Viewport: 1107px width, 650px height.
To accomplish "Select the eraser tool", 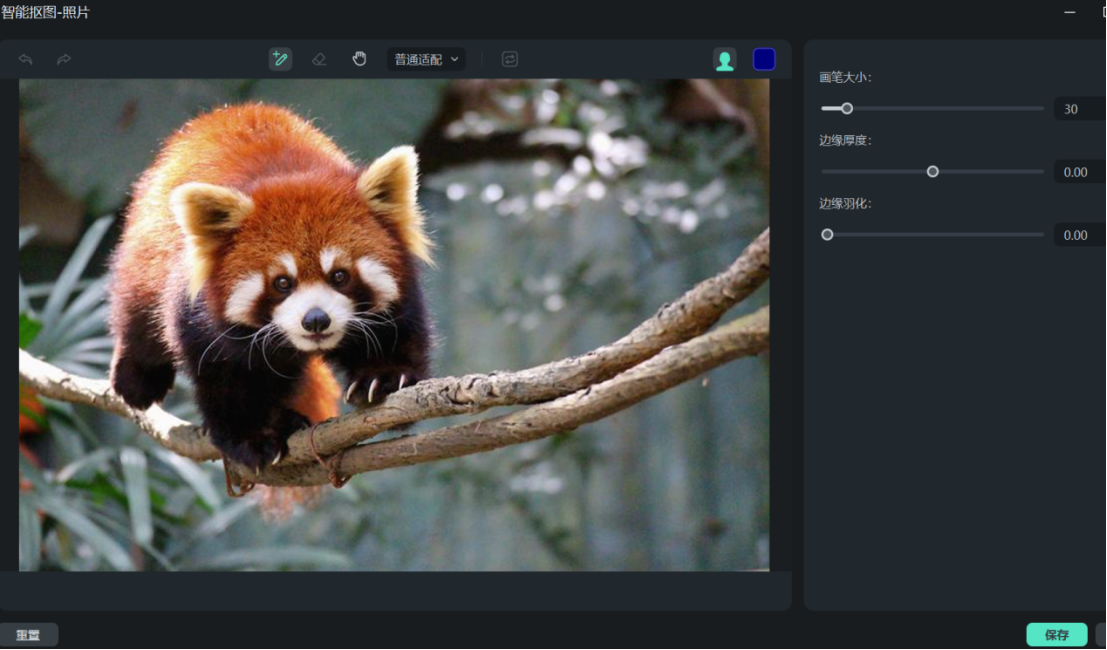I will (x=319, y=59).
